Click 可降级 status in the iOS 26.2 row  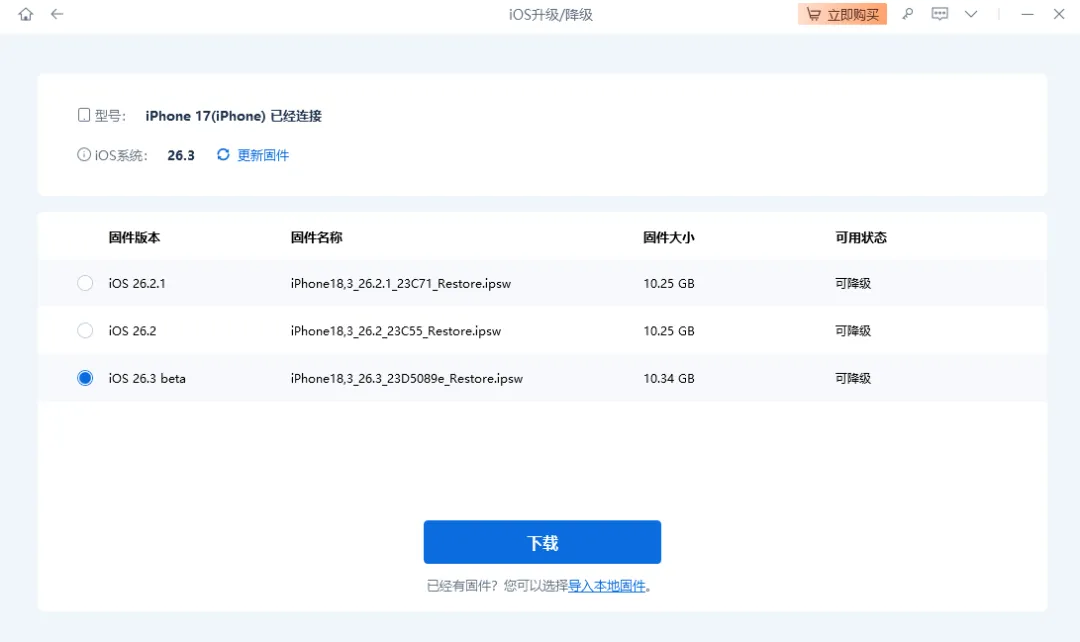click(x=853, y=331)
